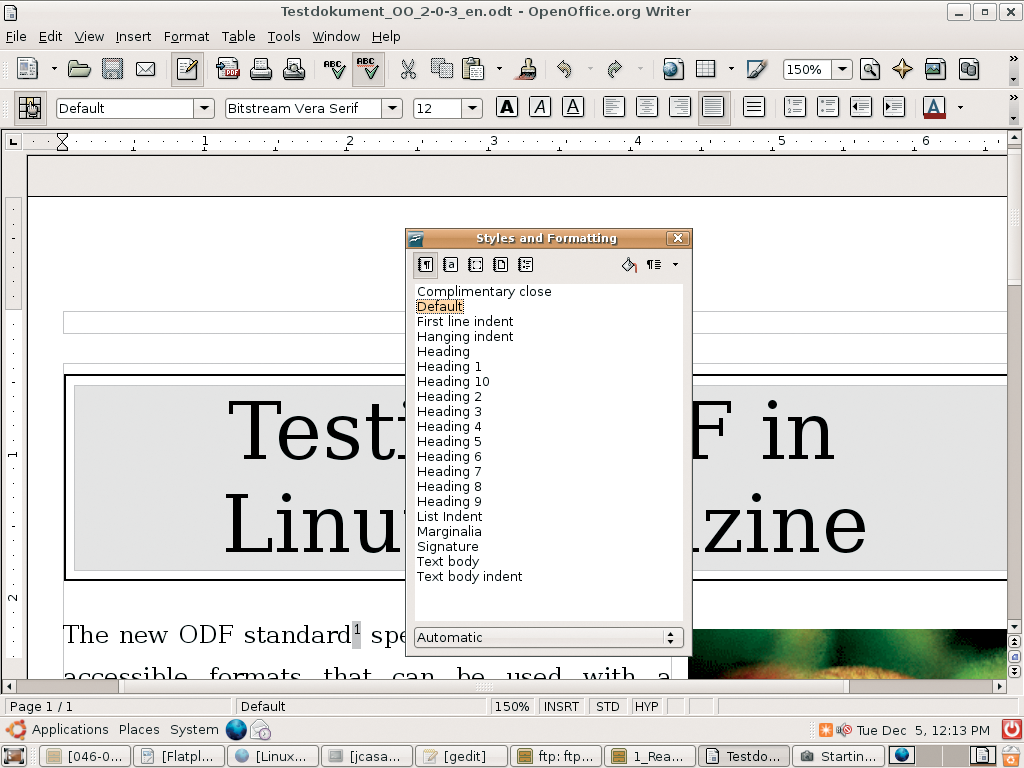Click the Bitstream Vera Serif font field

pos(304,108)
